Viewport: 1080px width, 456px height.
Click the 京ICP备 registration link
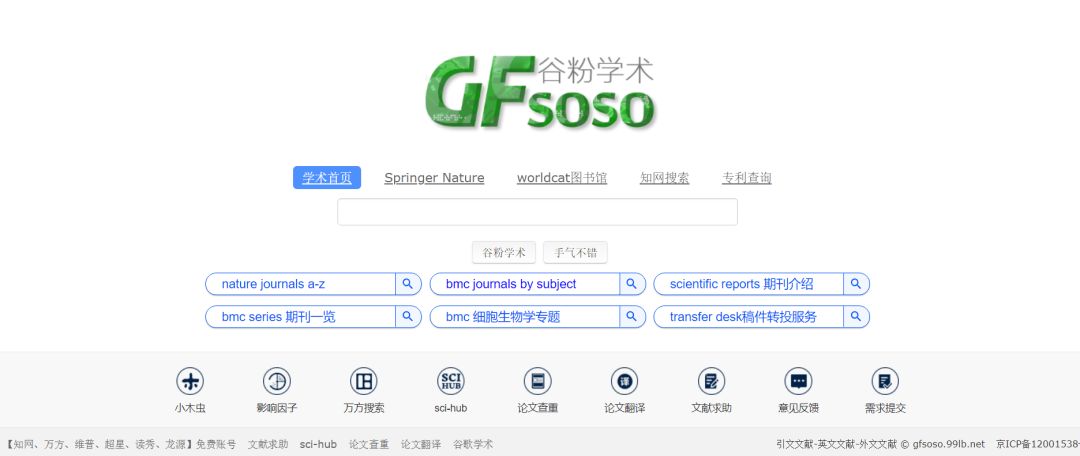1038,444
